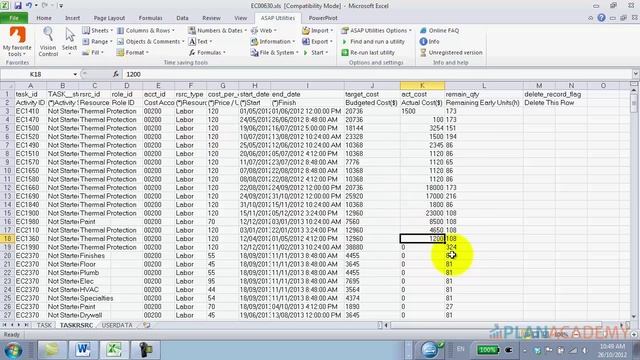The width and height of the screenshot is (640, 360).
Task: Click the Save icon in quick access toolbar
Action: (x=18, y=6)
